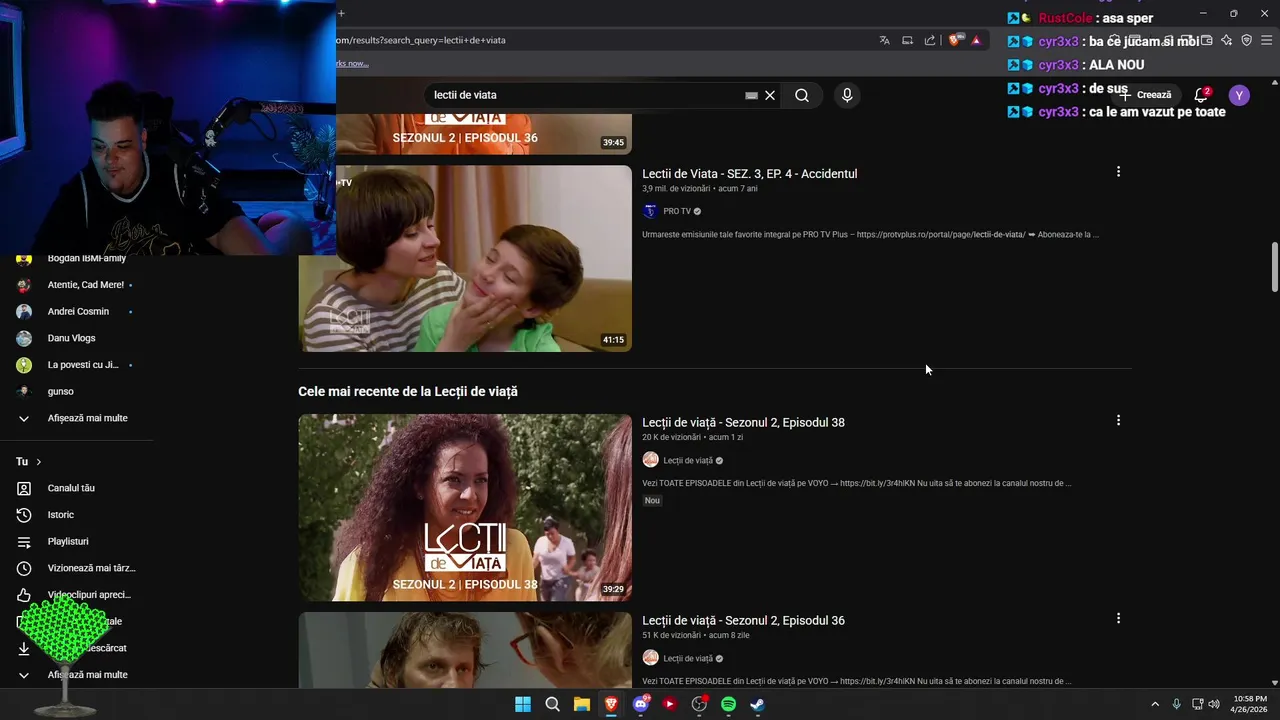Click the Istoric clock icon
Screen dimensions: 1280x720
pyautogui.click(x=24, y=515)
